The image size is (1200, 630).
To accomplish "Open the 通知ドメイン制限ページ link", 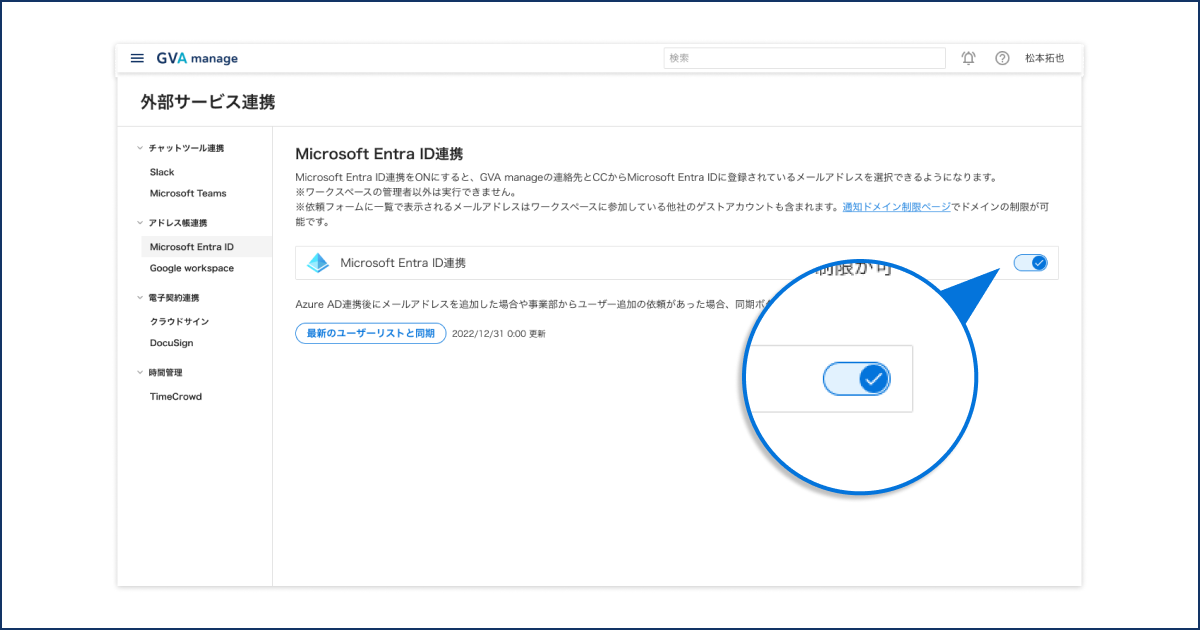I will pyautogui.click(x=896, y=207).
